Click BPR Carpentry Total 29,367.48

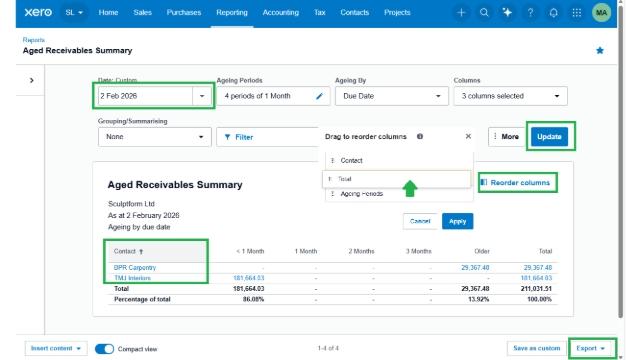click(538, 268)
